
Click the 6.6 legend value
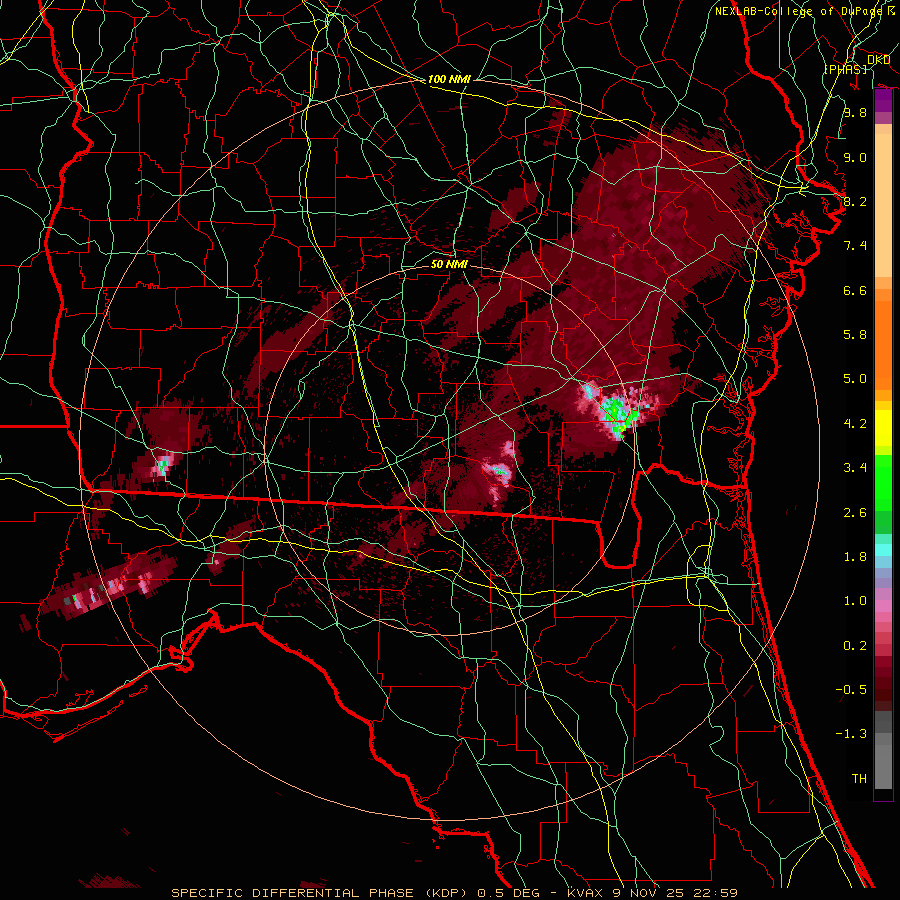[855, 290]
